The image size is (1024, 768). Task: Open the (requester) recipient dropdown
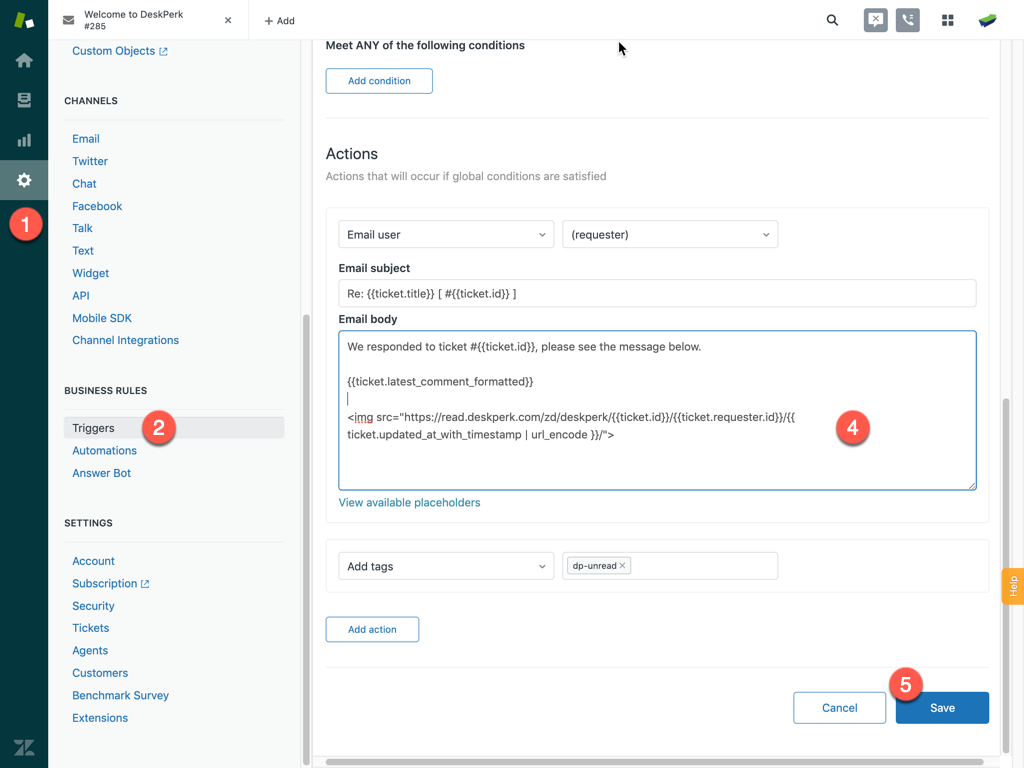coord(670,235)
